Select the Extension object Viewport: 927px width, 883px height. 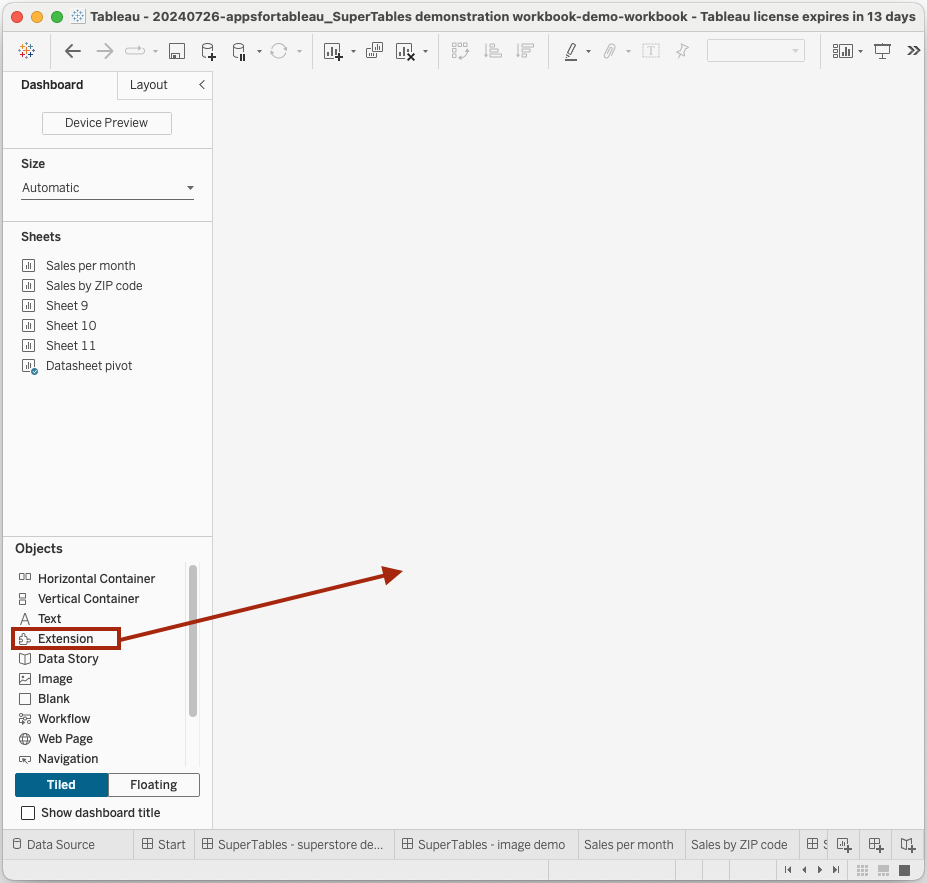click(66, 638)
